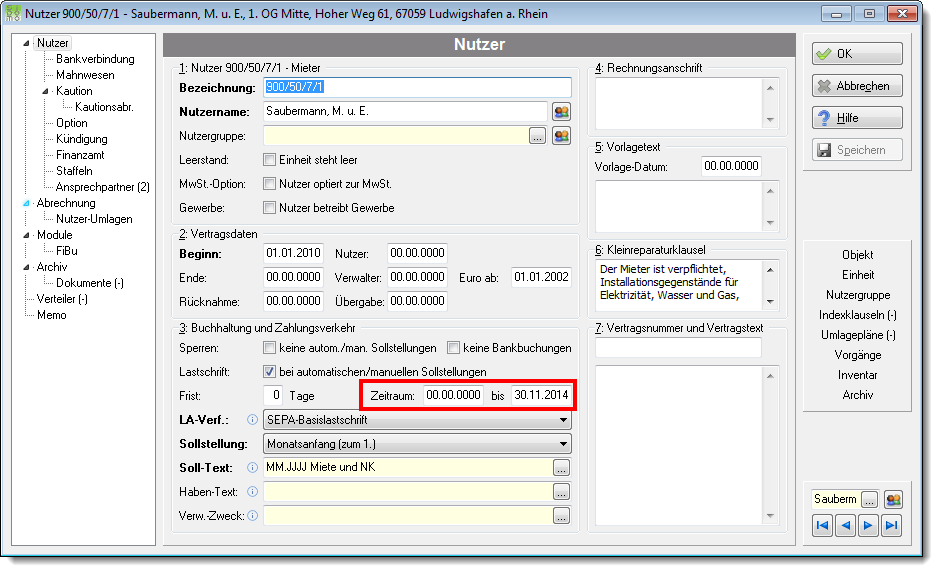Check Nutzer optiert zur MwSt.

click(270, 184)
